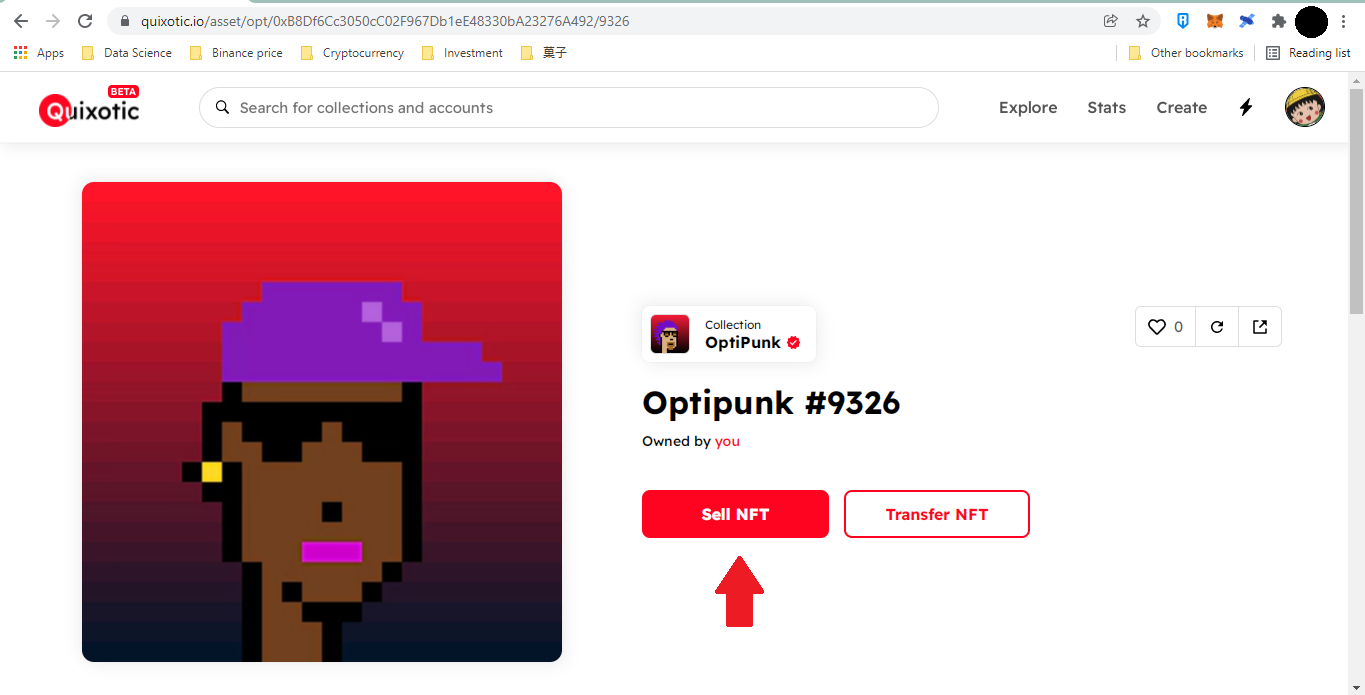This screenshot has width=1365, height=695.
Task: Open Chrome three-dot menu
Action: 1344,21
